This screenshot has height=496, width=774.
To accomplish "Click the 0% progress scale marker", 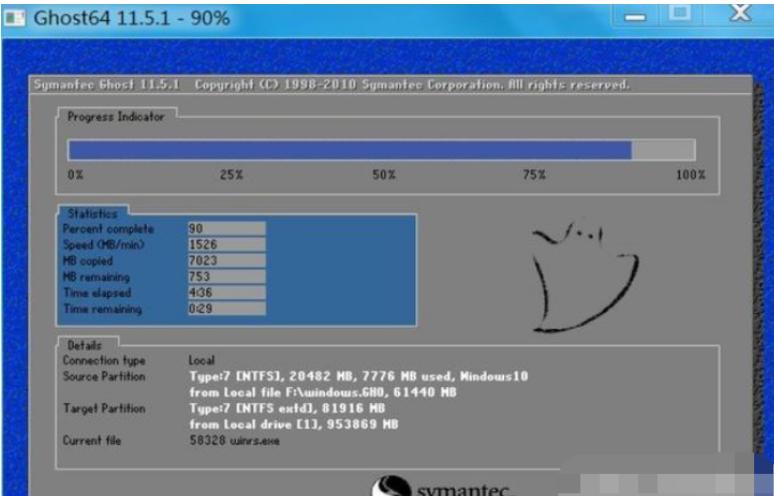I will coord(76,175).
